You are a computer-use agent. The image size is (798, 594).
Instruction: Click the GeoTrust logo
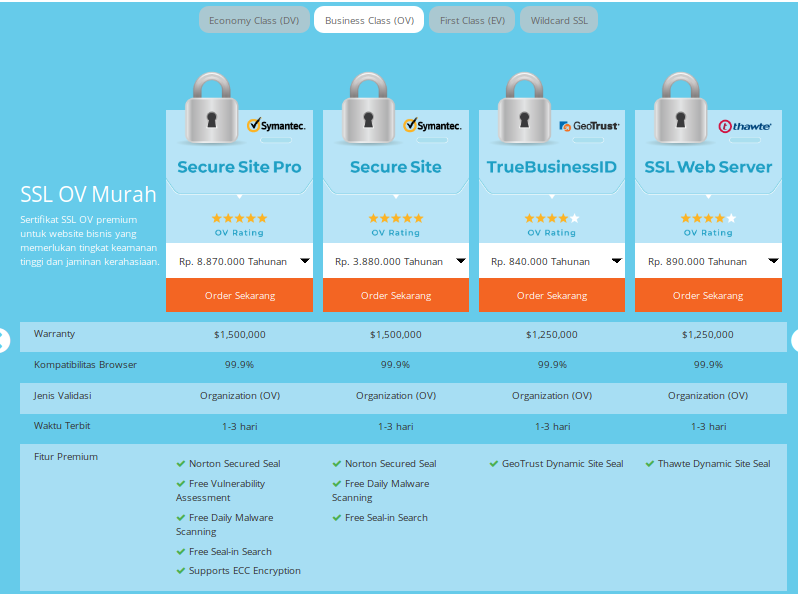(x=589, y=126)
